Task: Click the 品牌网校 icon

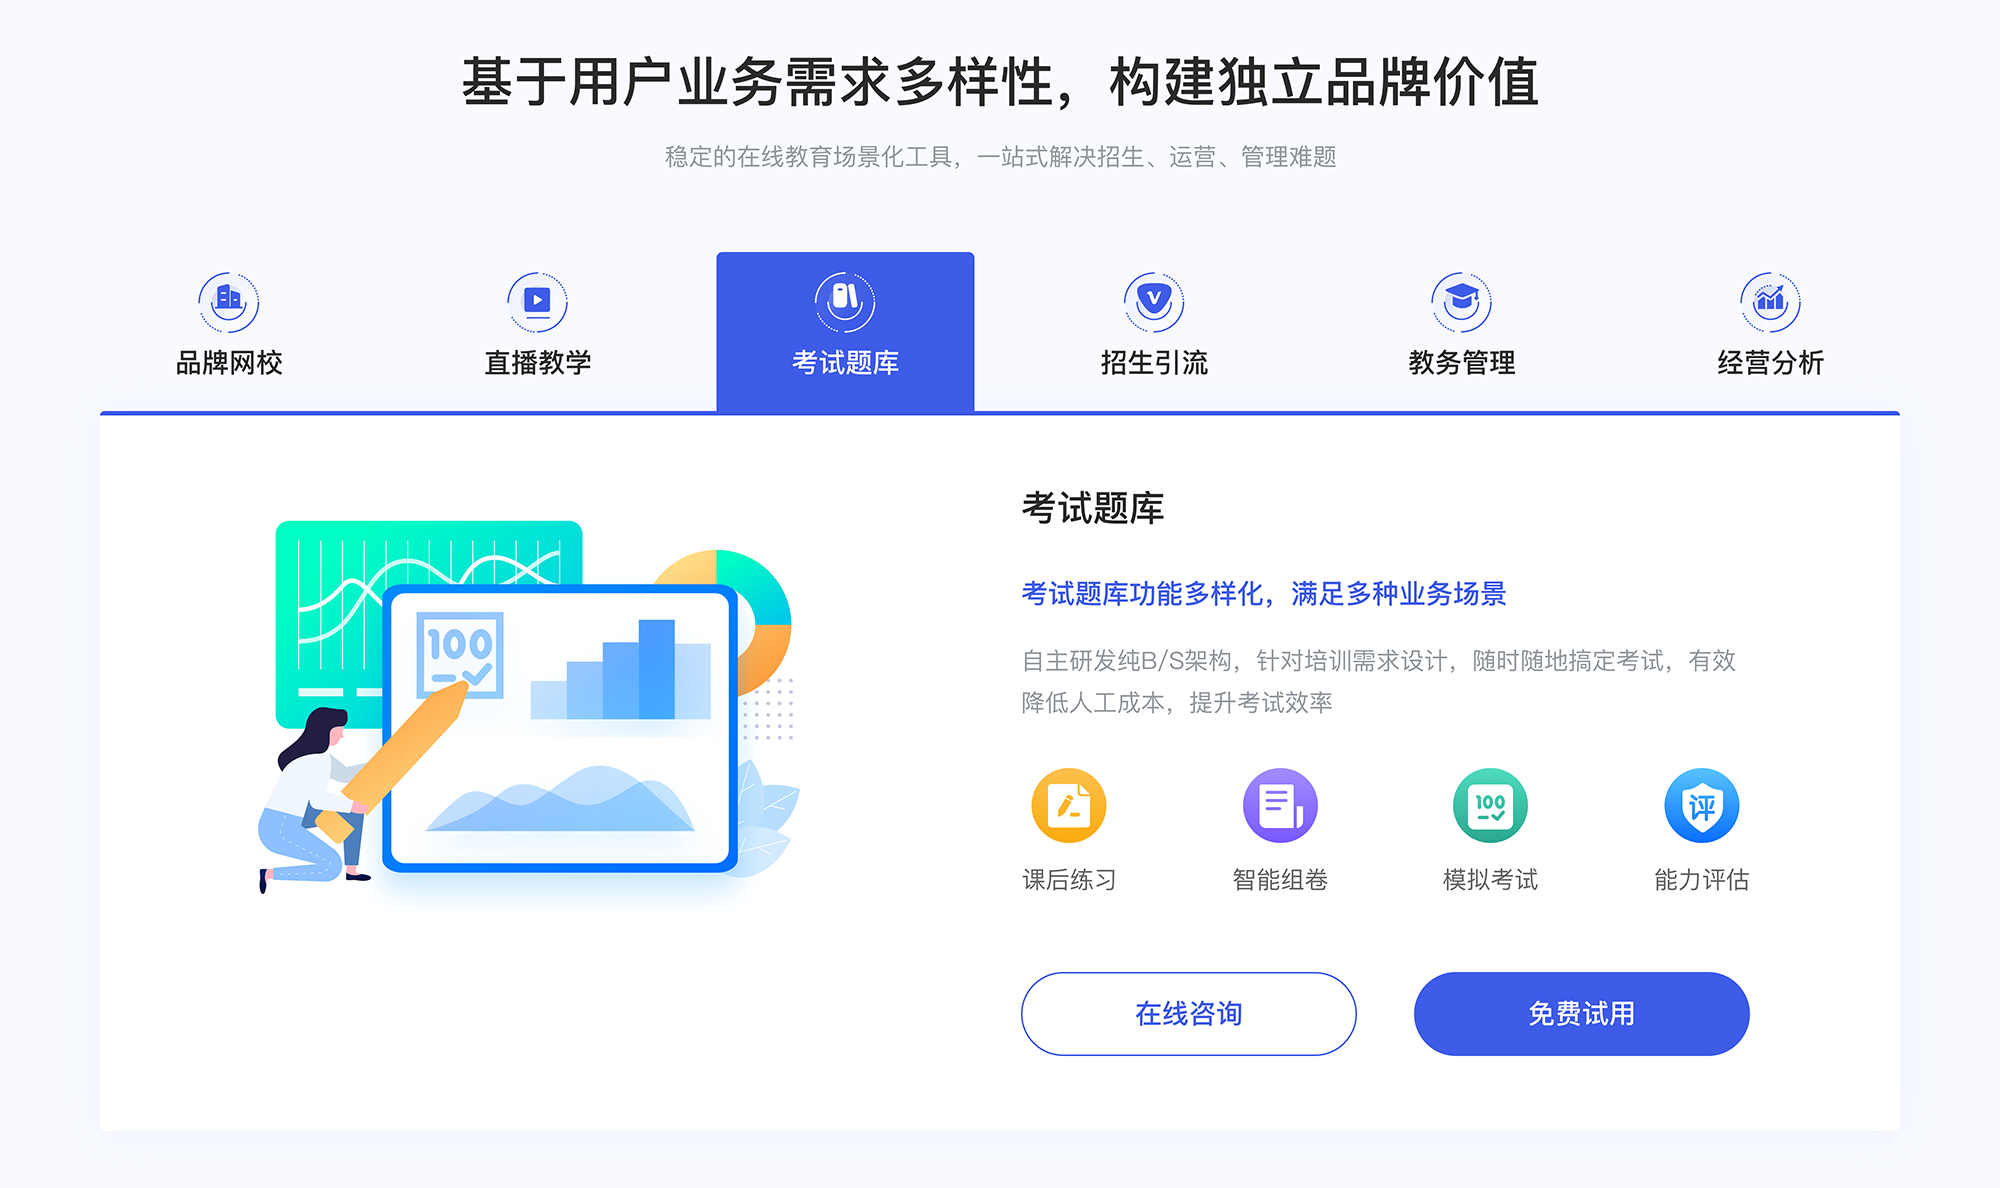Action: 226,297
